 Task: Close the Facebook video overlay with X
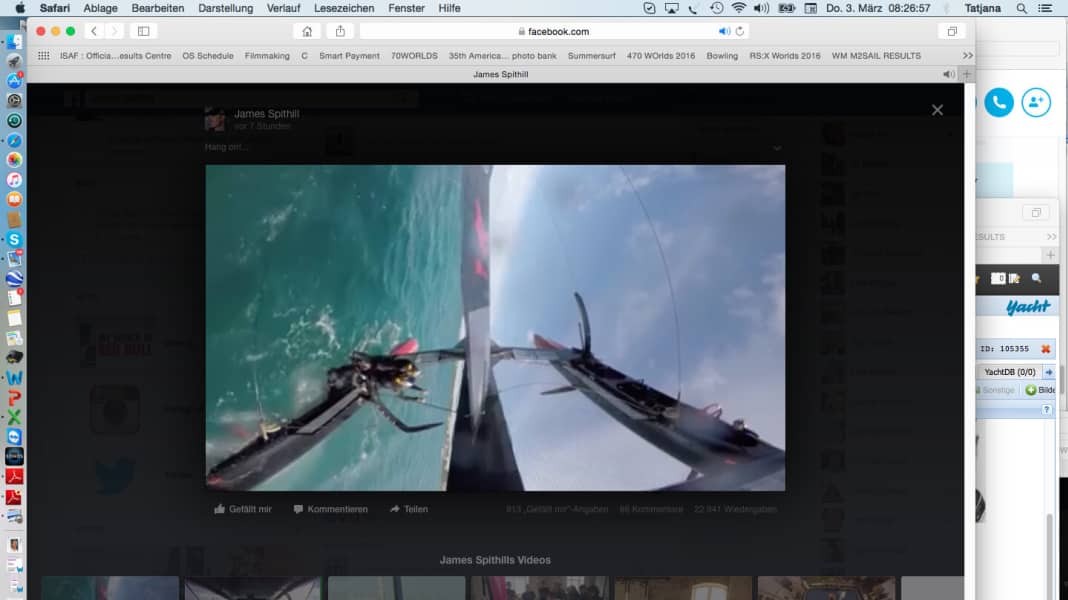(x=937, y=110)
